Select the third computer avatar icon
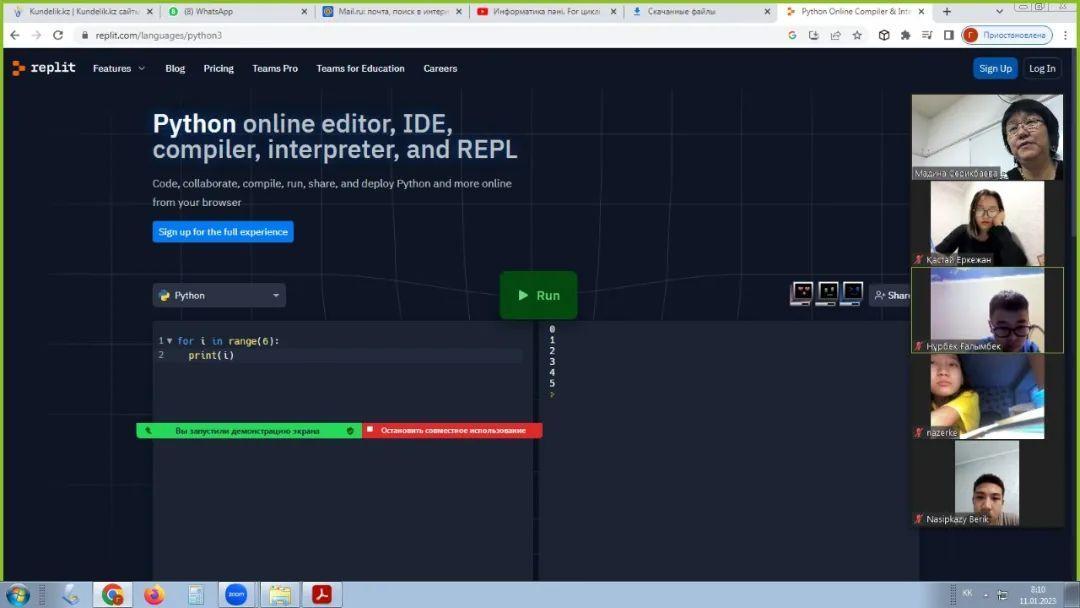1080x608 pixels. point(852,293)
